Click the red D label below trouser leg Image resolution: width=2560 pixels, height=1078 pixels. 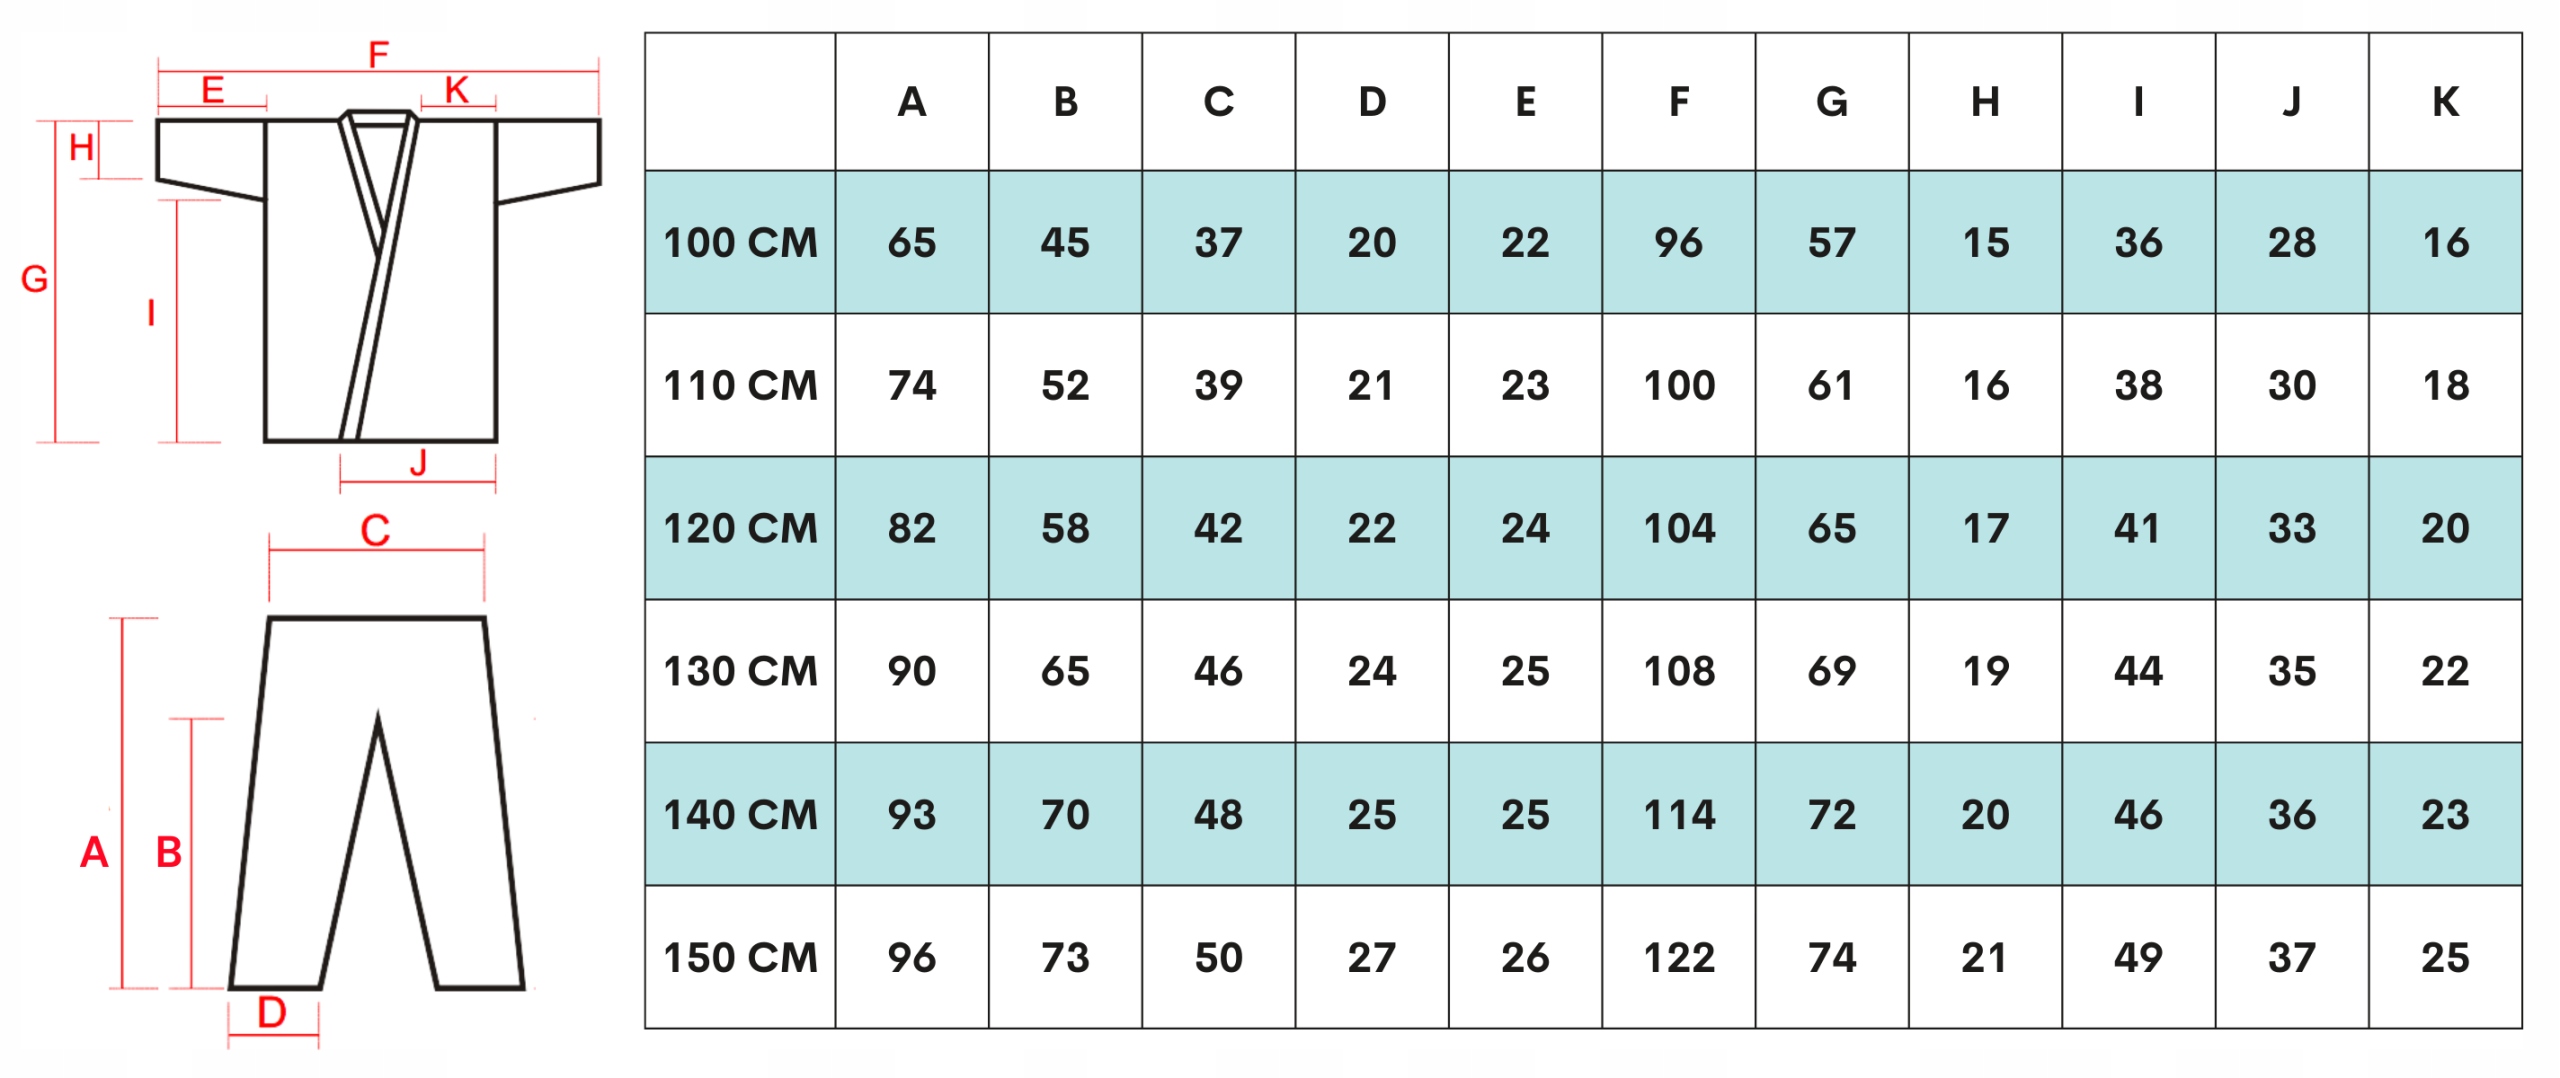[x=272, y=1012]
